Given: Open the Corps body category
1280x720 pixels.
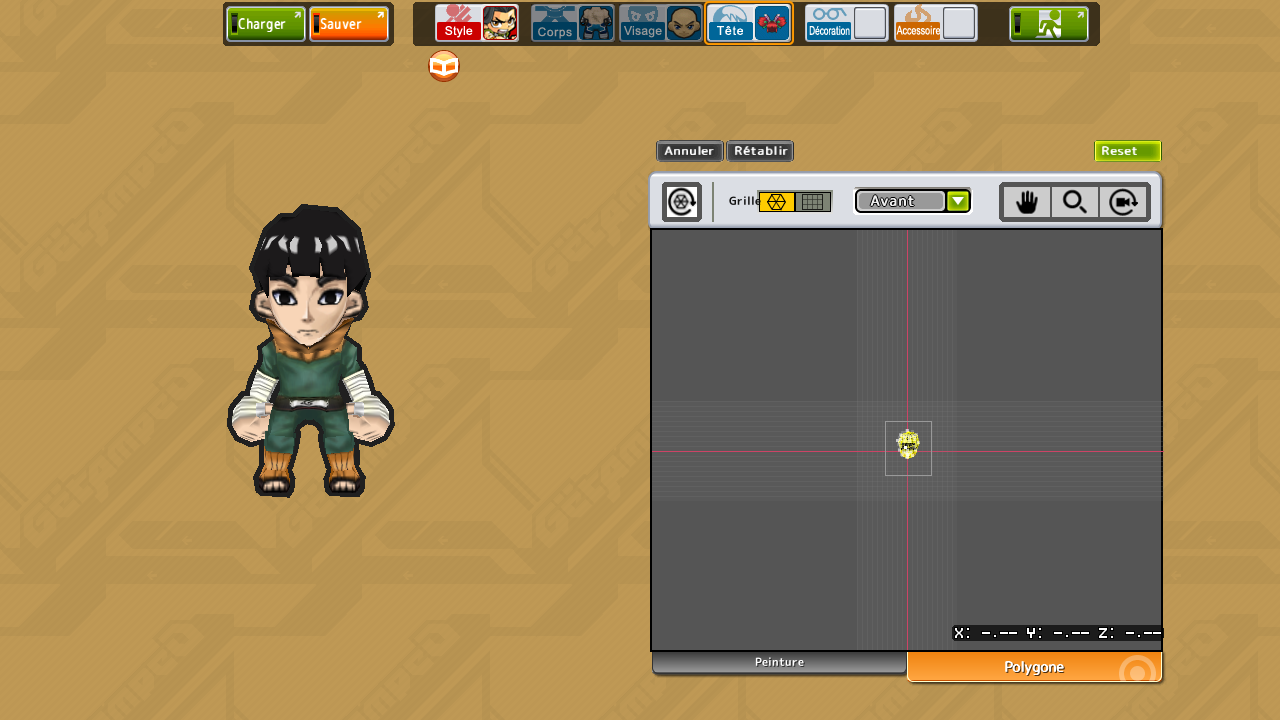Looking at the screenshot, I should (x=555, y=23).
